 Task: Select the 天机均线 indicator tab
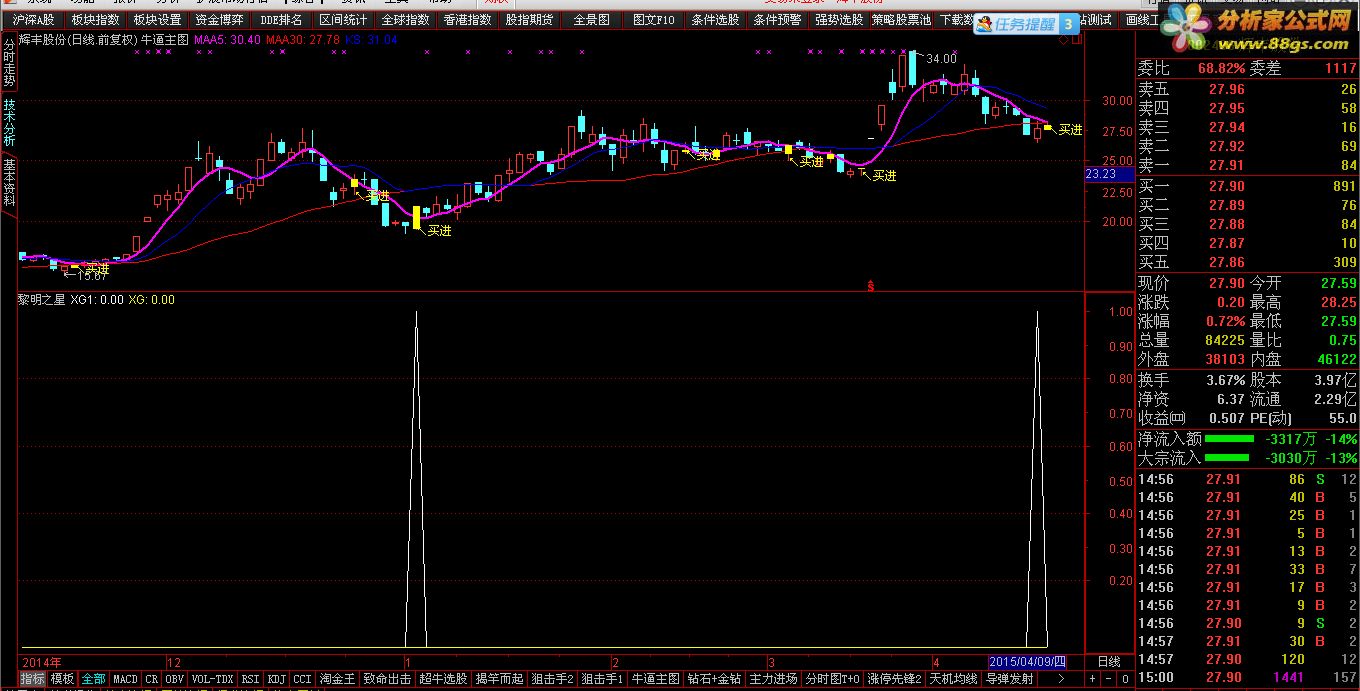point(953,679)
